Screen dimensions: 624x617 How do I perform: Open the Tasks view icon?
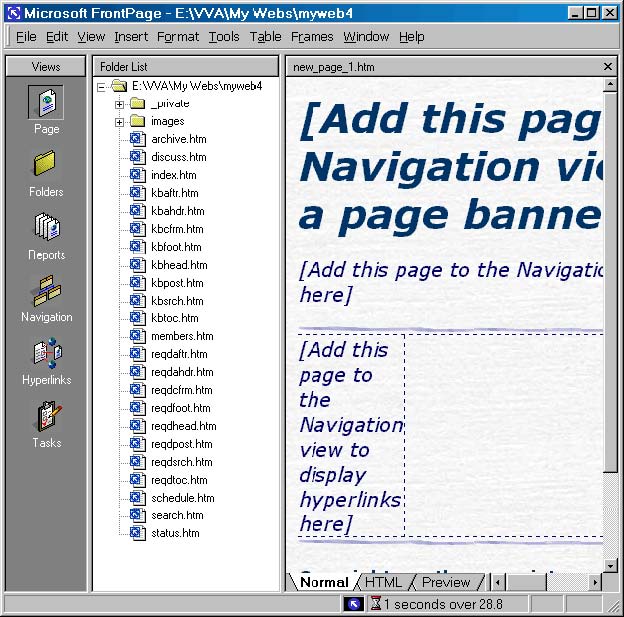[x=46, y=417]
